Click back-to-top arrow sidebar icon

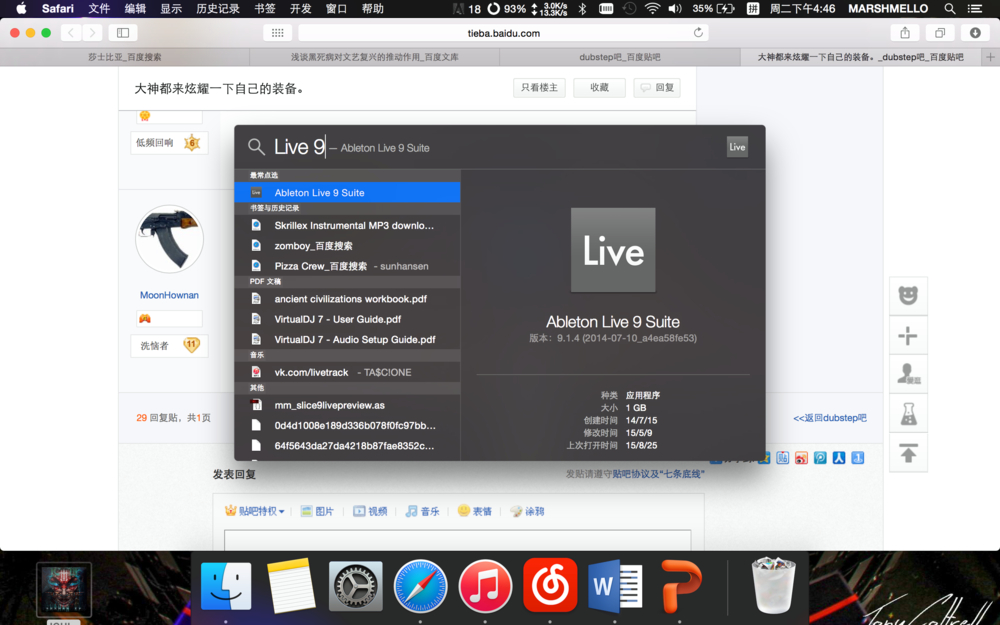908,453
